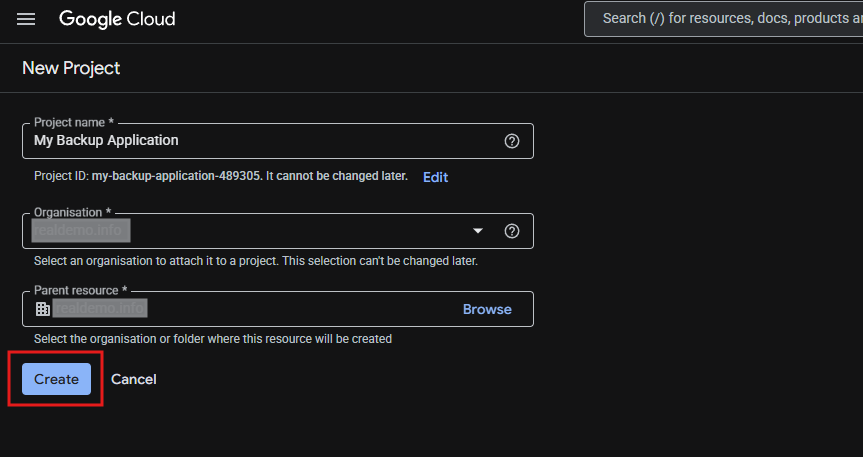The image size is (863, 457).
Task: Click the 'Select the organisation or folder' hint text
Action: point(213,339)
